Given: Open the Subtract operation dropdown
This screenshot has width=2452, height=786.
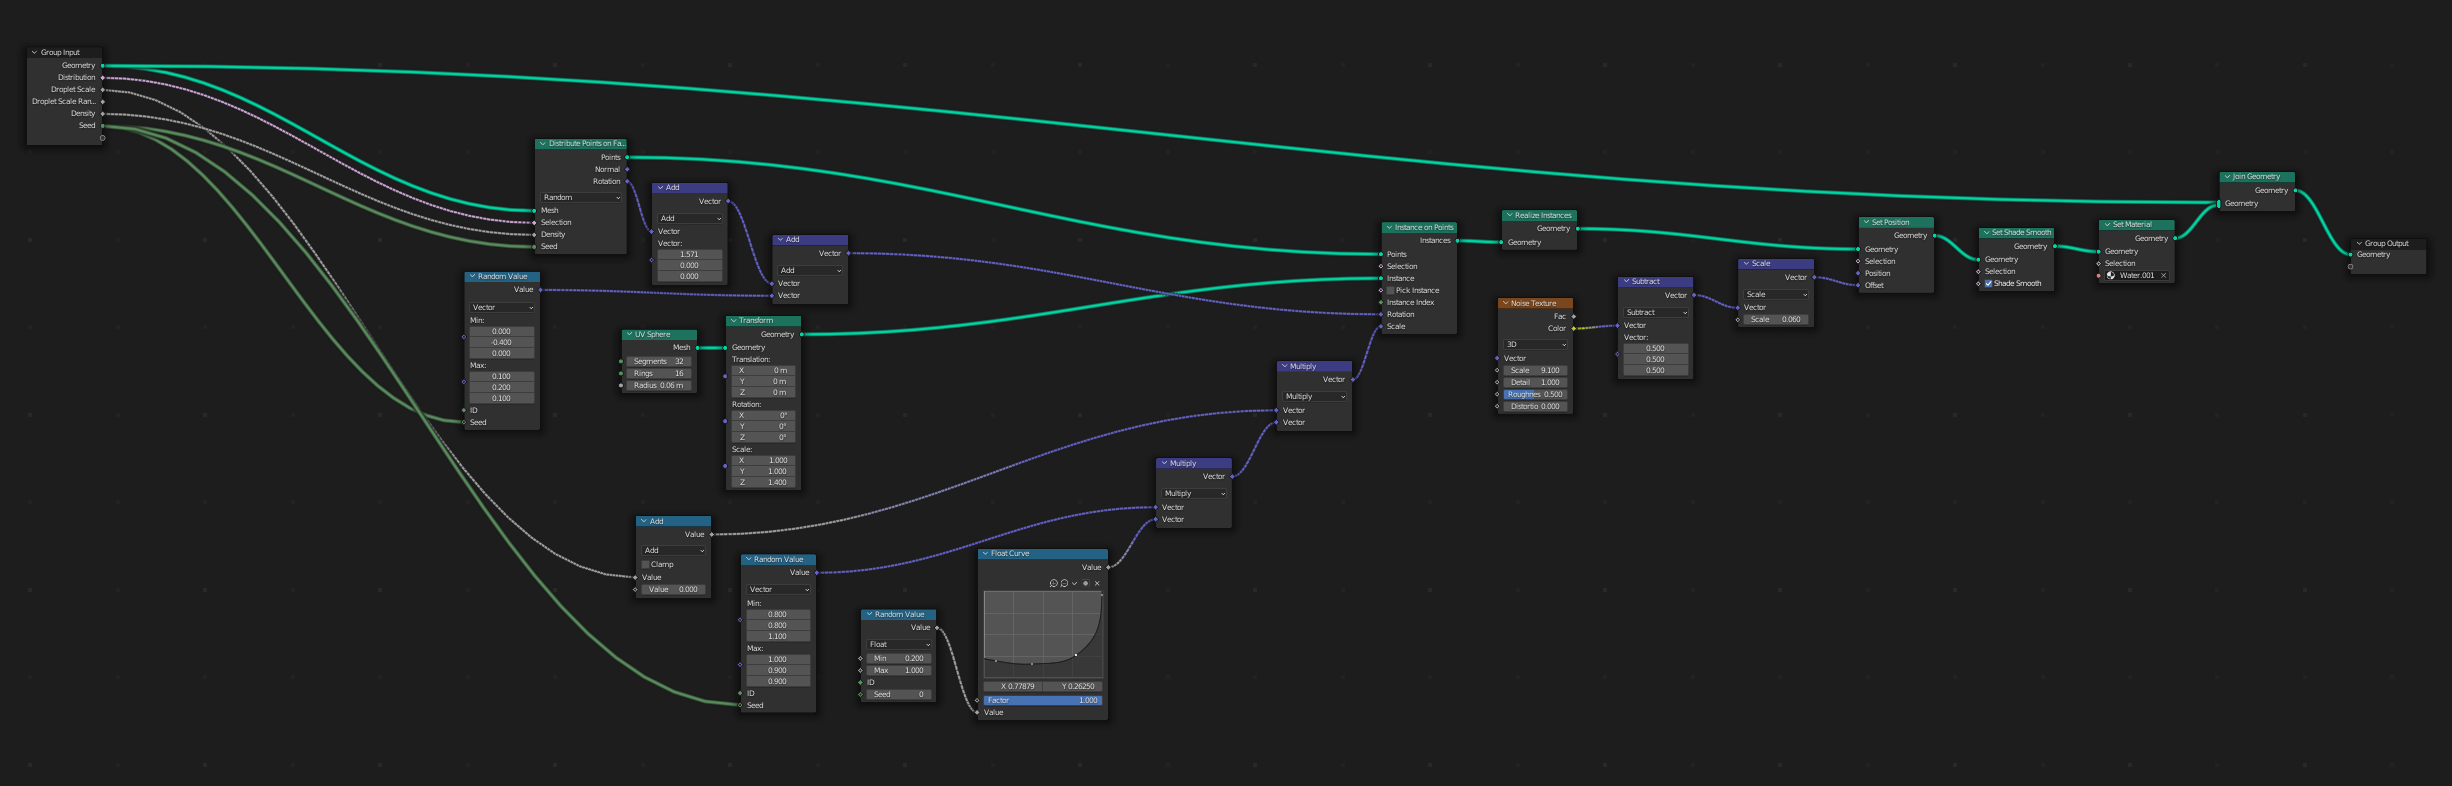Looking at the screenshot, I should coord(1656,312).
